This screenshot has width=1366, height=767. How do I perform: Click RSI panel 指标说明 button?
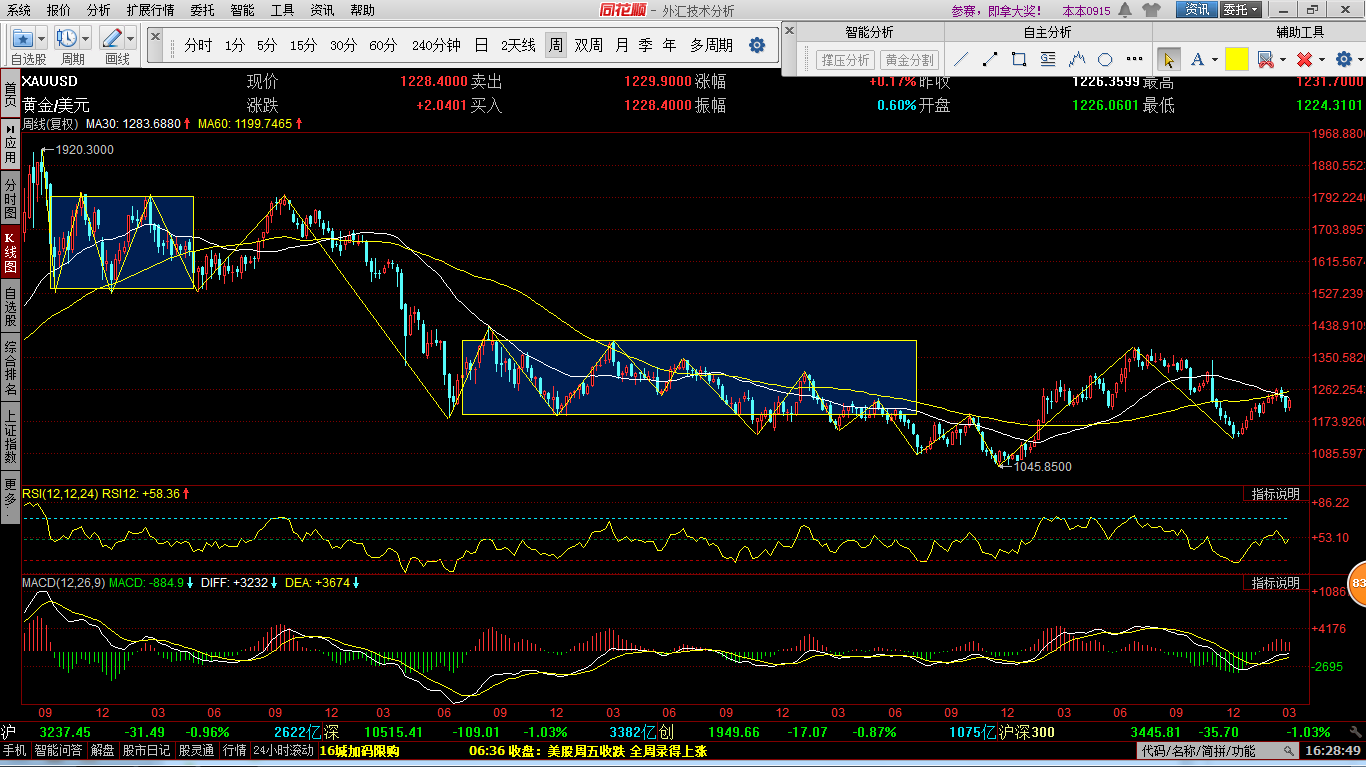click(1275, 494)
